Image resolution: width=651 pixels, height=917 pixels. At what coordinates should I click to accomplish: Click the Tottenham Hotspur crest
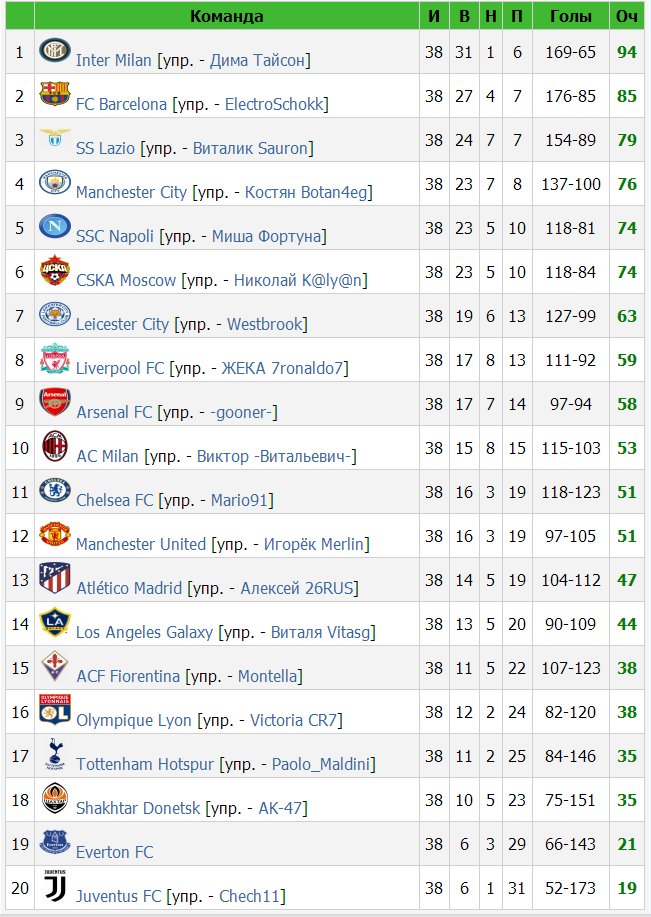pos(55,754)
